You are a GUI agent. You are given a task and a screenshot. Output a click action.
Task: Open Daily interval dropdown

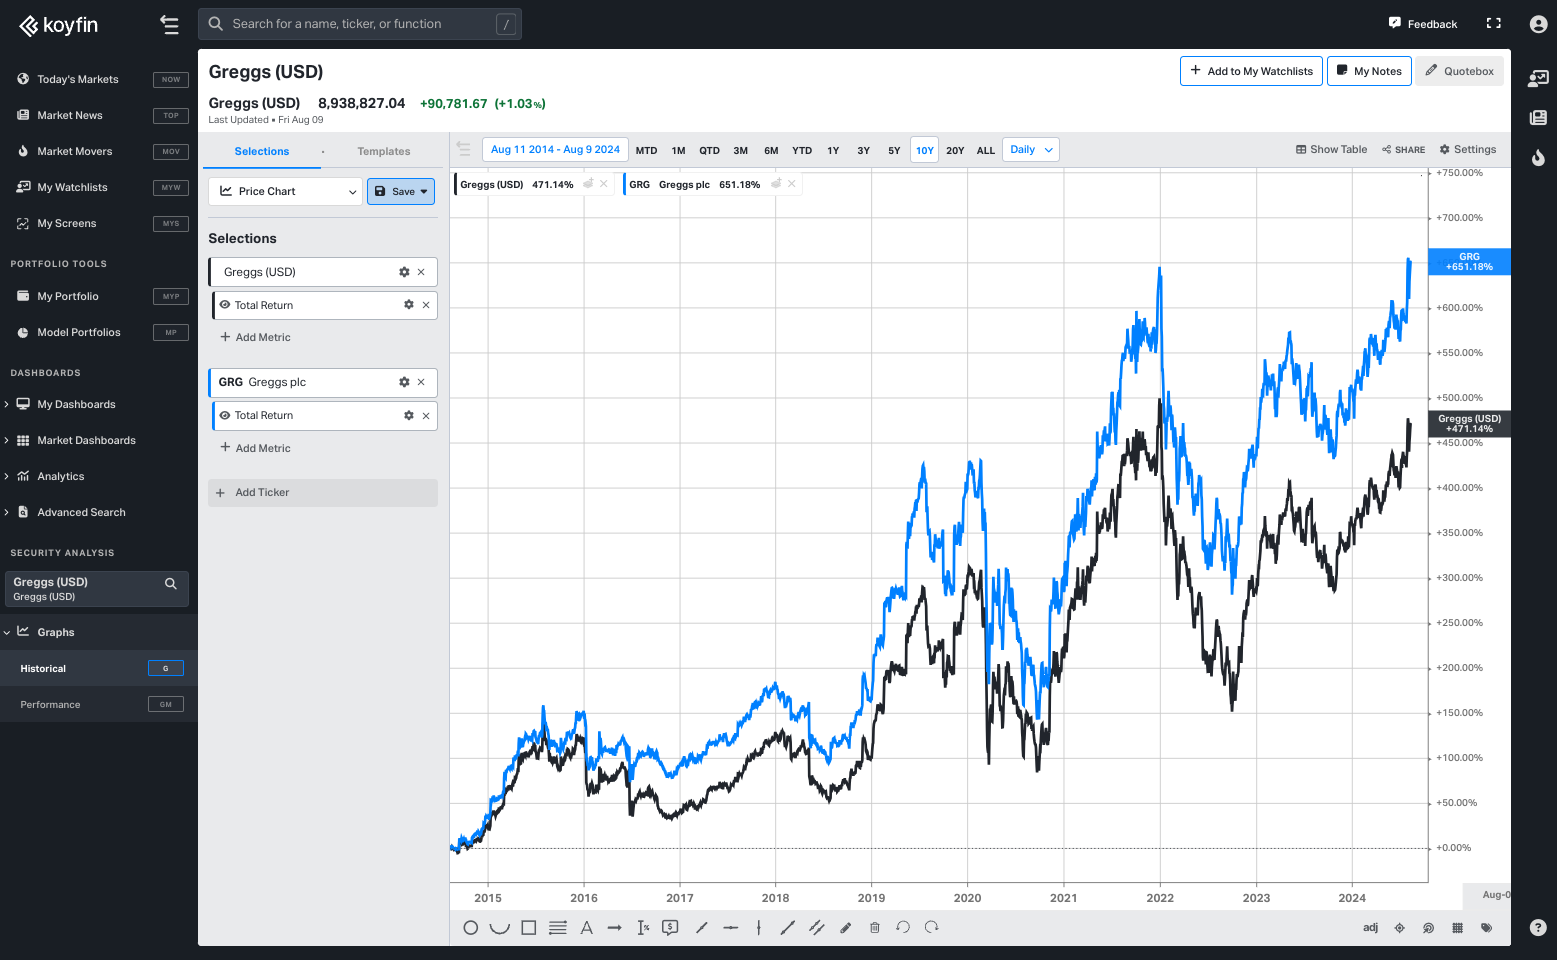coord(1031,150)
